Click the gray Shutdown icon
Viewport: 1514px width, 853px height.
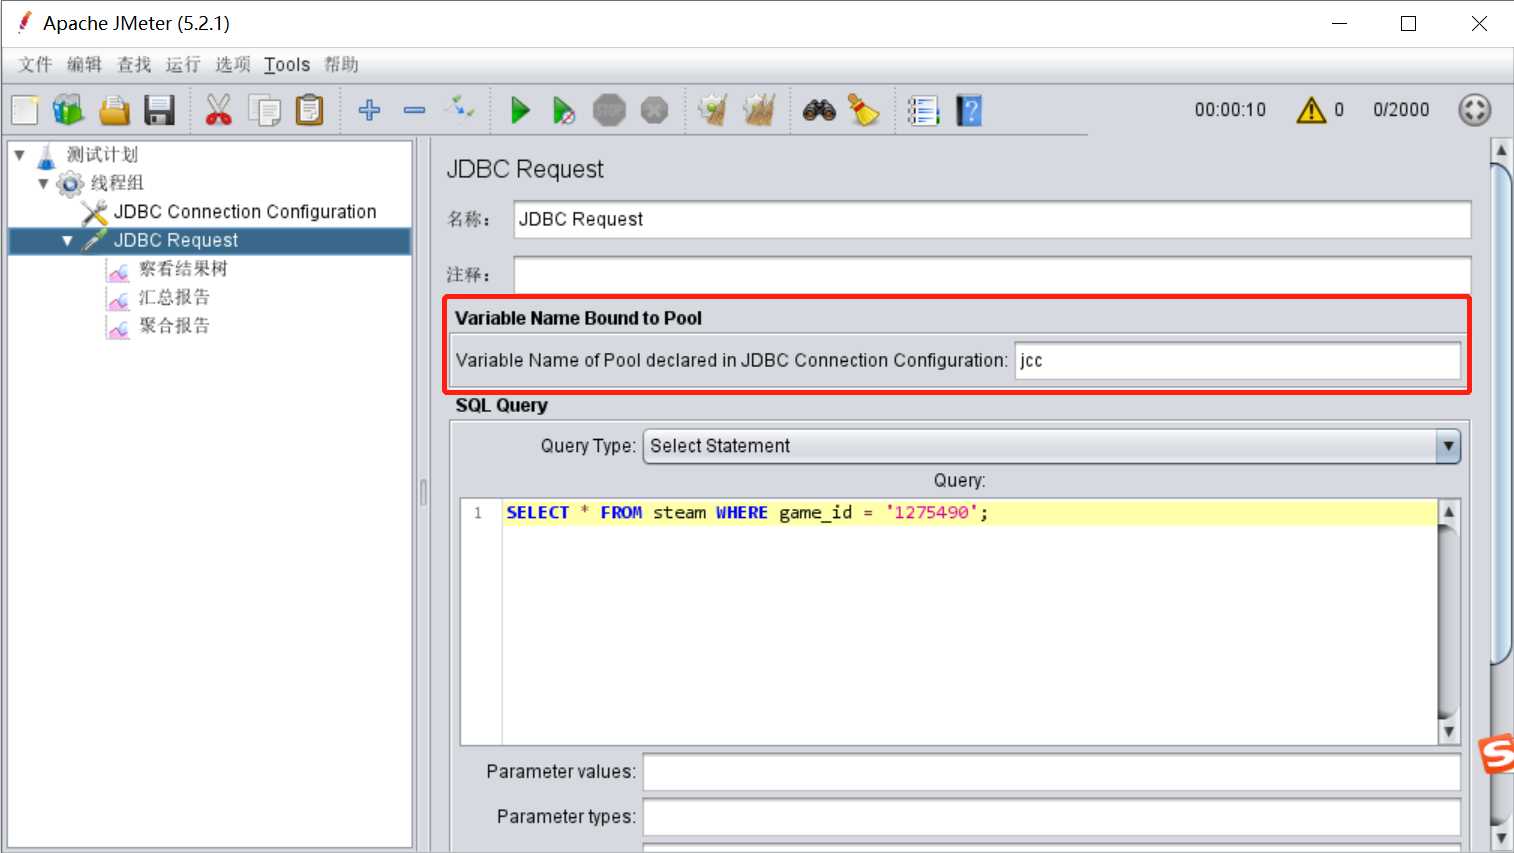tap(654, 110)
